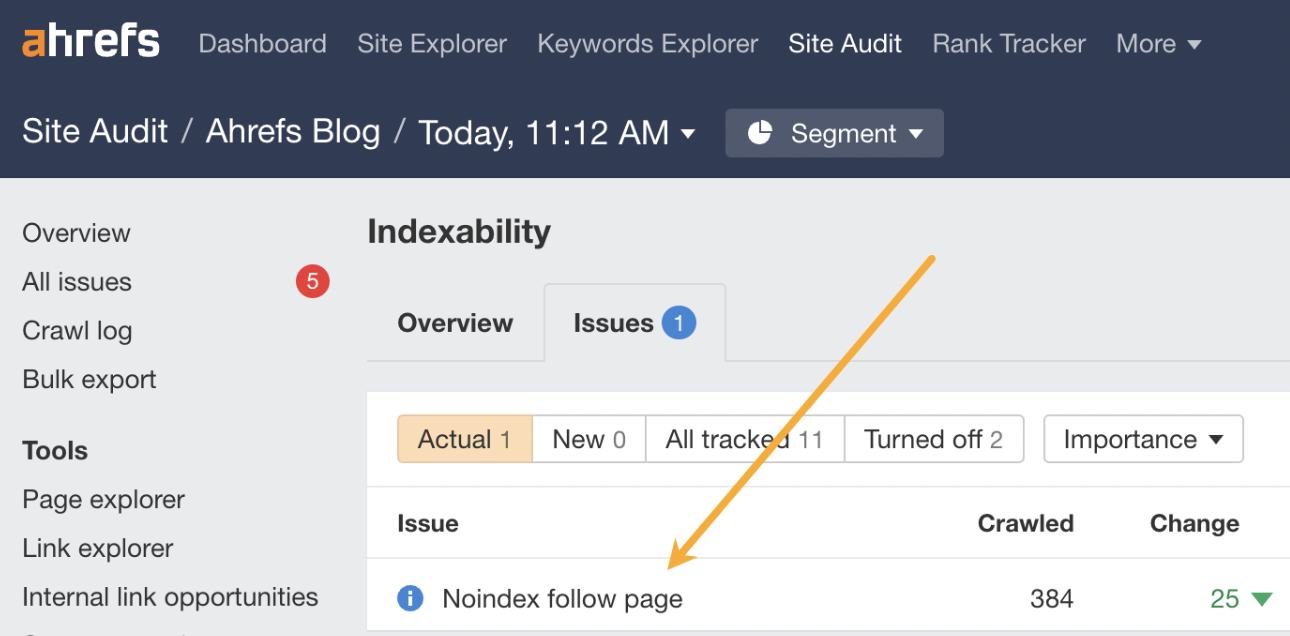Open the Segment dropdown
1290x636 pixels.
834,133
